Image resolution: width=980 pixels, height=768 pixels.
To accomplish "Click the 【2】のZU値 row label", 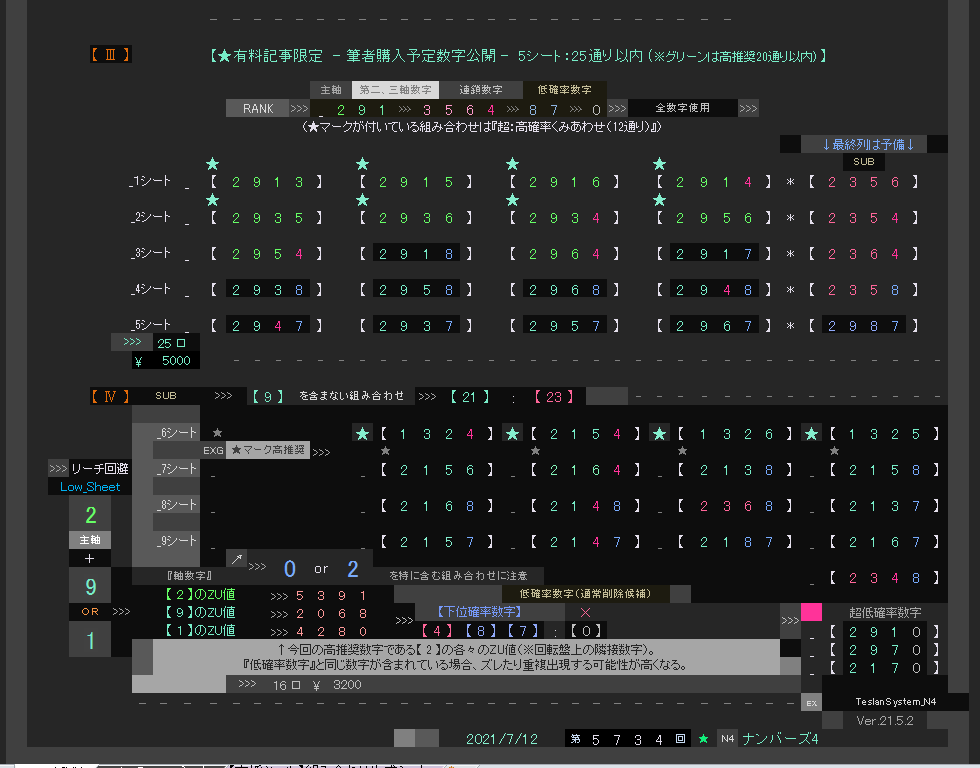I will 199,595.
